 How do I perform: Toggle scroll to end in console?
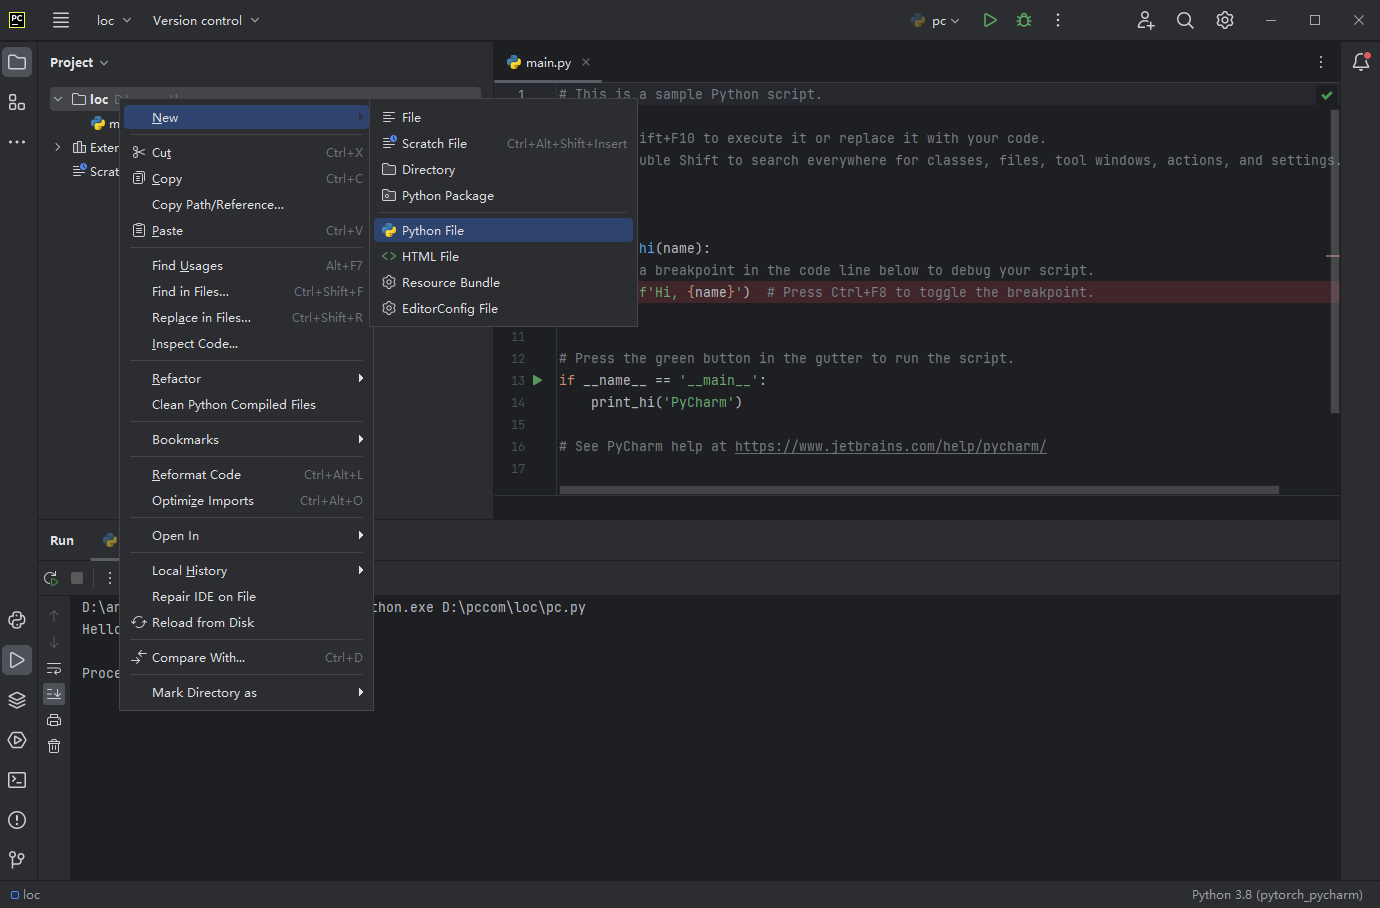54,694
